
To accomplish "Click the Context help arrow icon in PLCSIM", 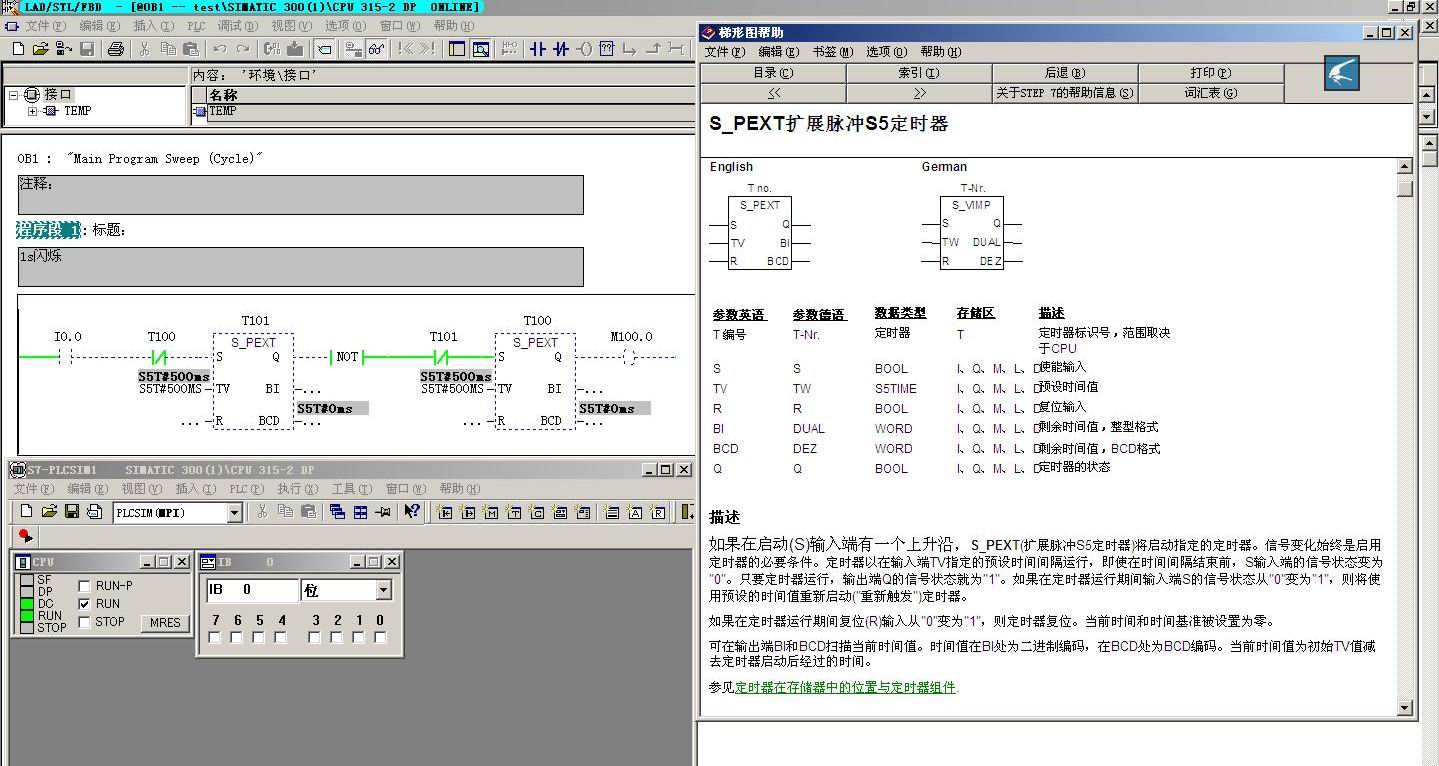I will point(412,512).
